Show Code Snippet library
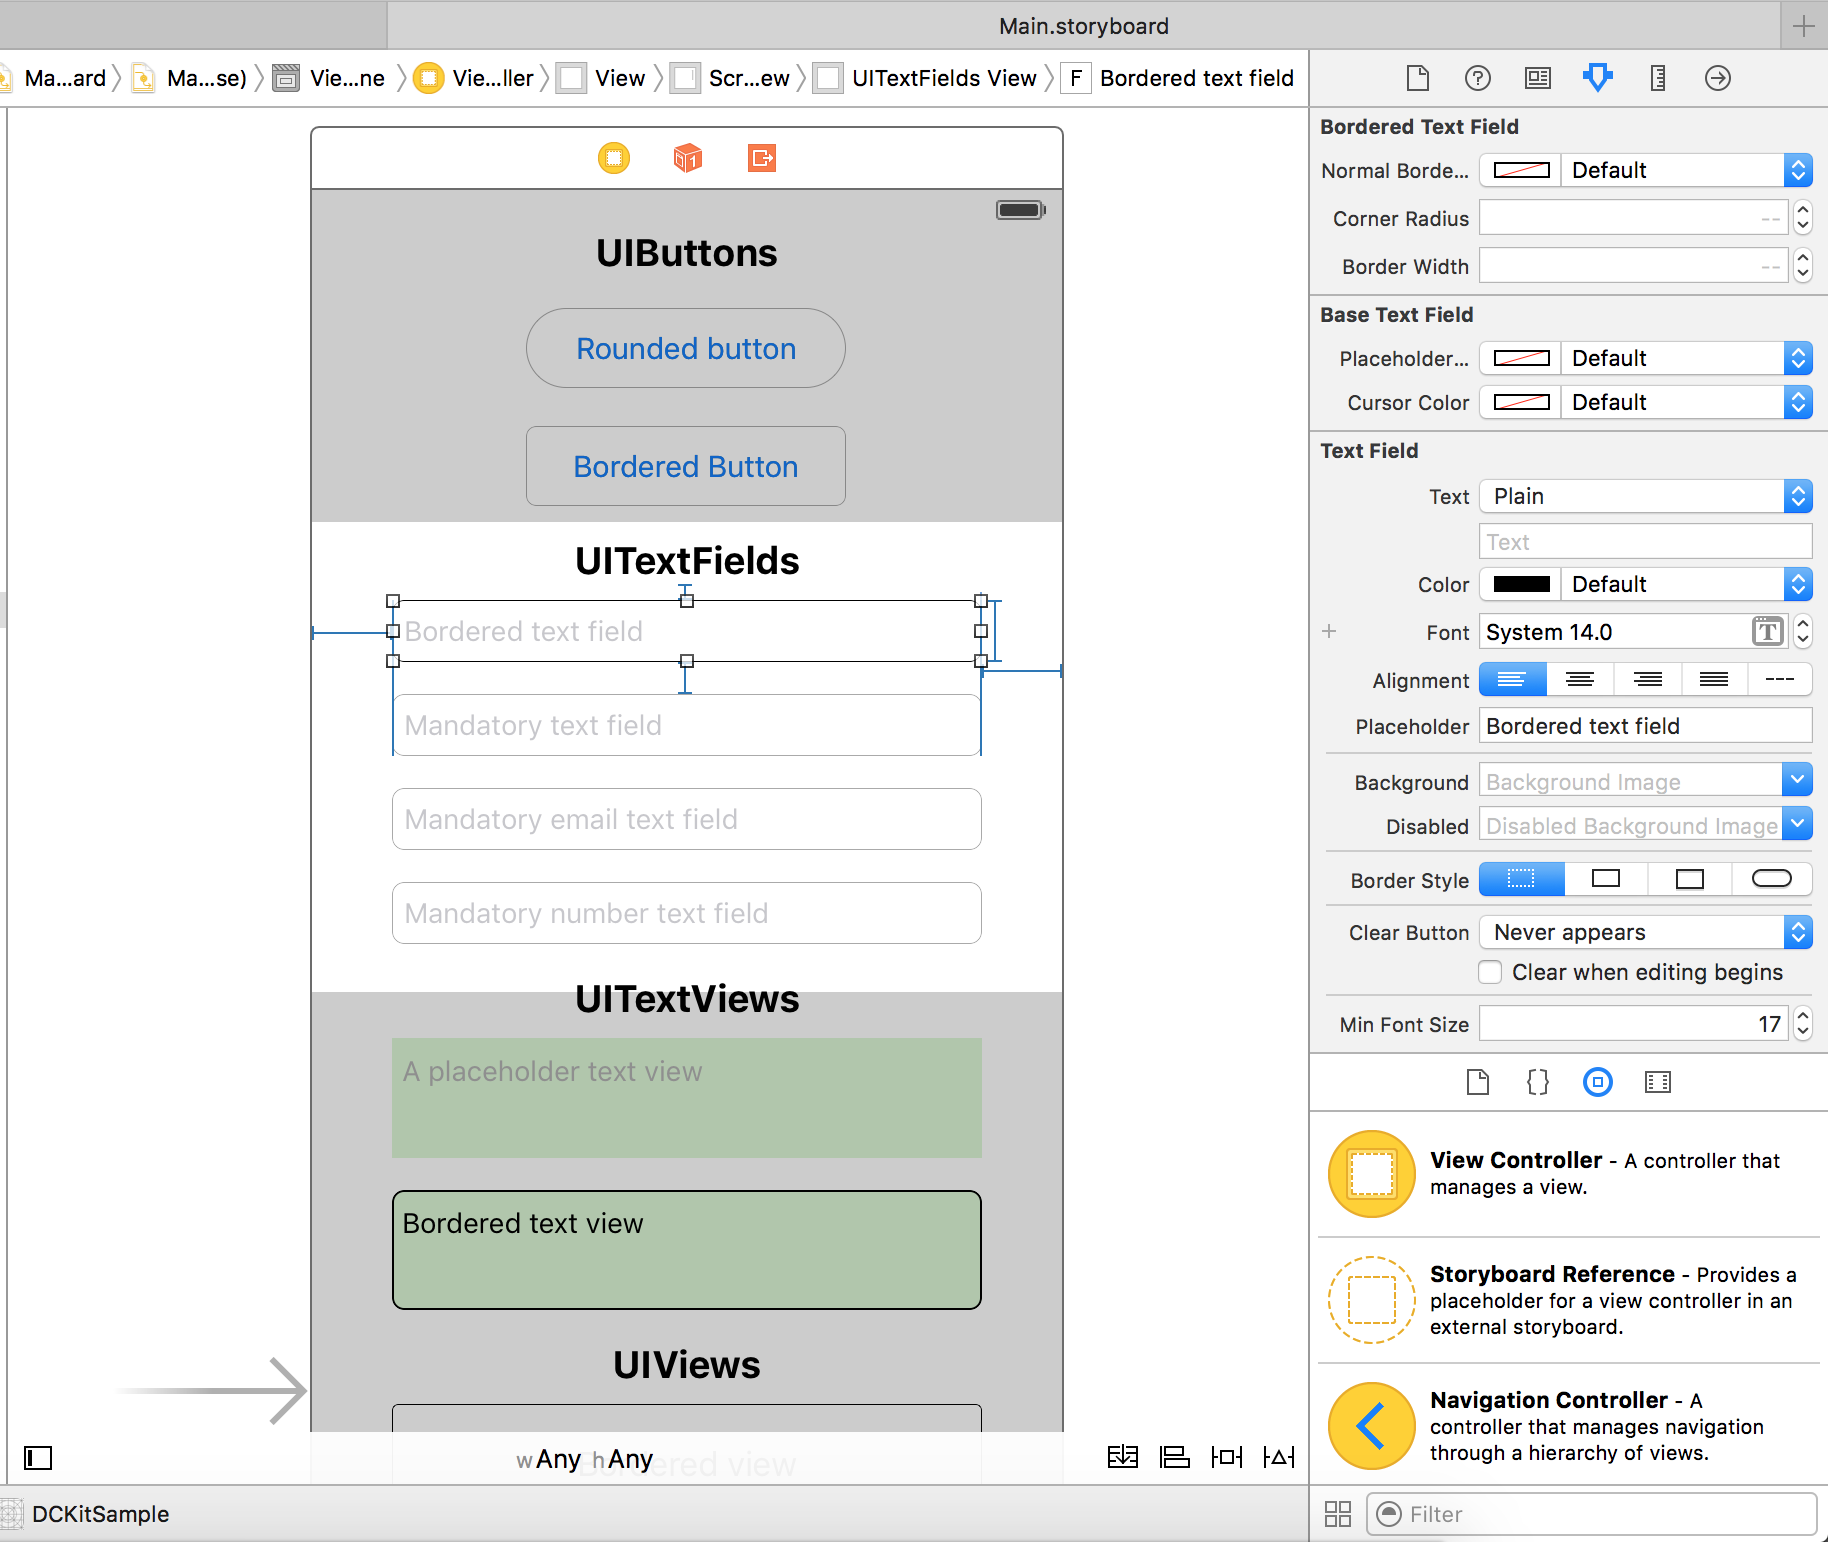 1538,1082
